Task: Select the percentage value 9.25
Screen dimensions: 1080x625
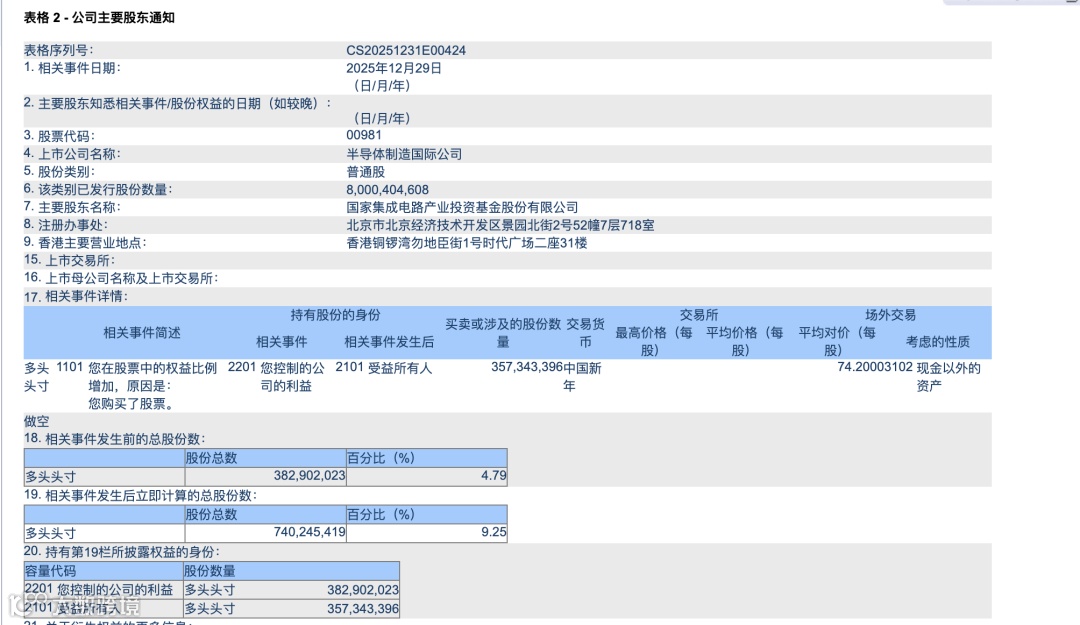Action: click(494, 532)
